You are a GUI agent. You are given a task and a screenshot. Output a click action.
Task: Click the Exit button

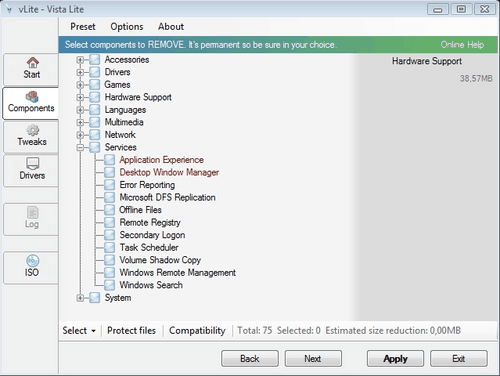459,359
